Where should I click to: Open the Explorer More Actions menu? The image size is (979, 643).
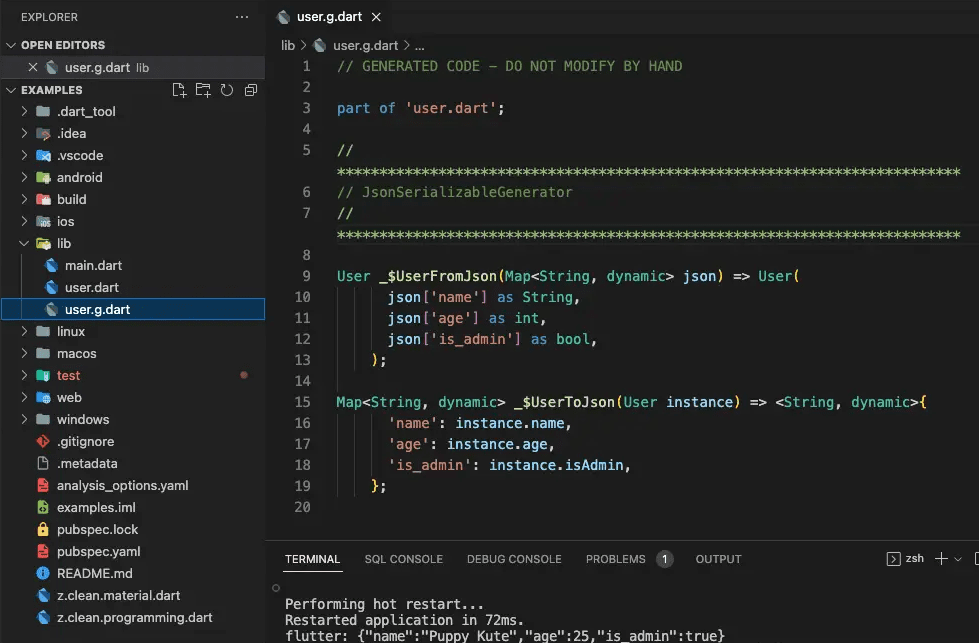[x=241, y=16]
